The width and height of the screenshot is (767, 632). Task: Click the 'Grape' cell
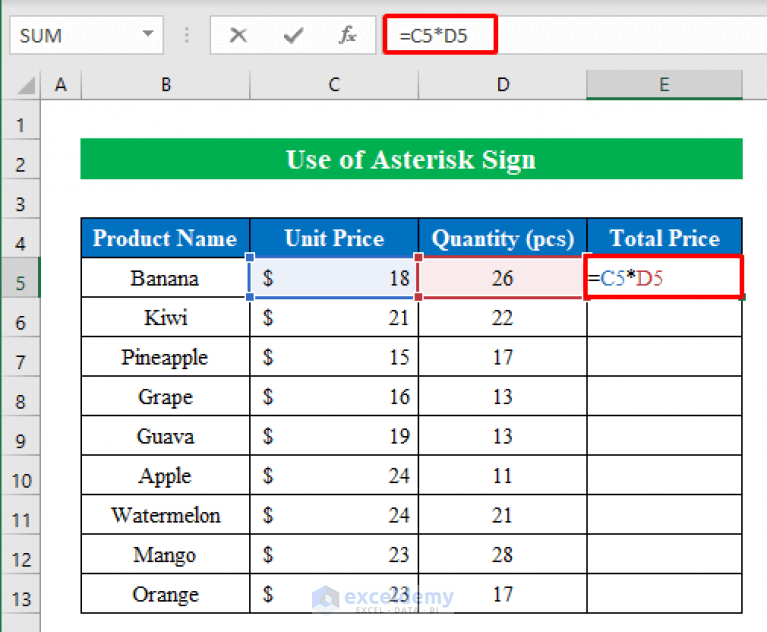(165, 397)
